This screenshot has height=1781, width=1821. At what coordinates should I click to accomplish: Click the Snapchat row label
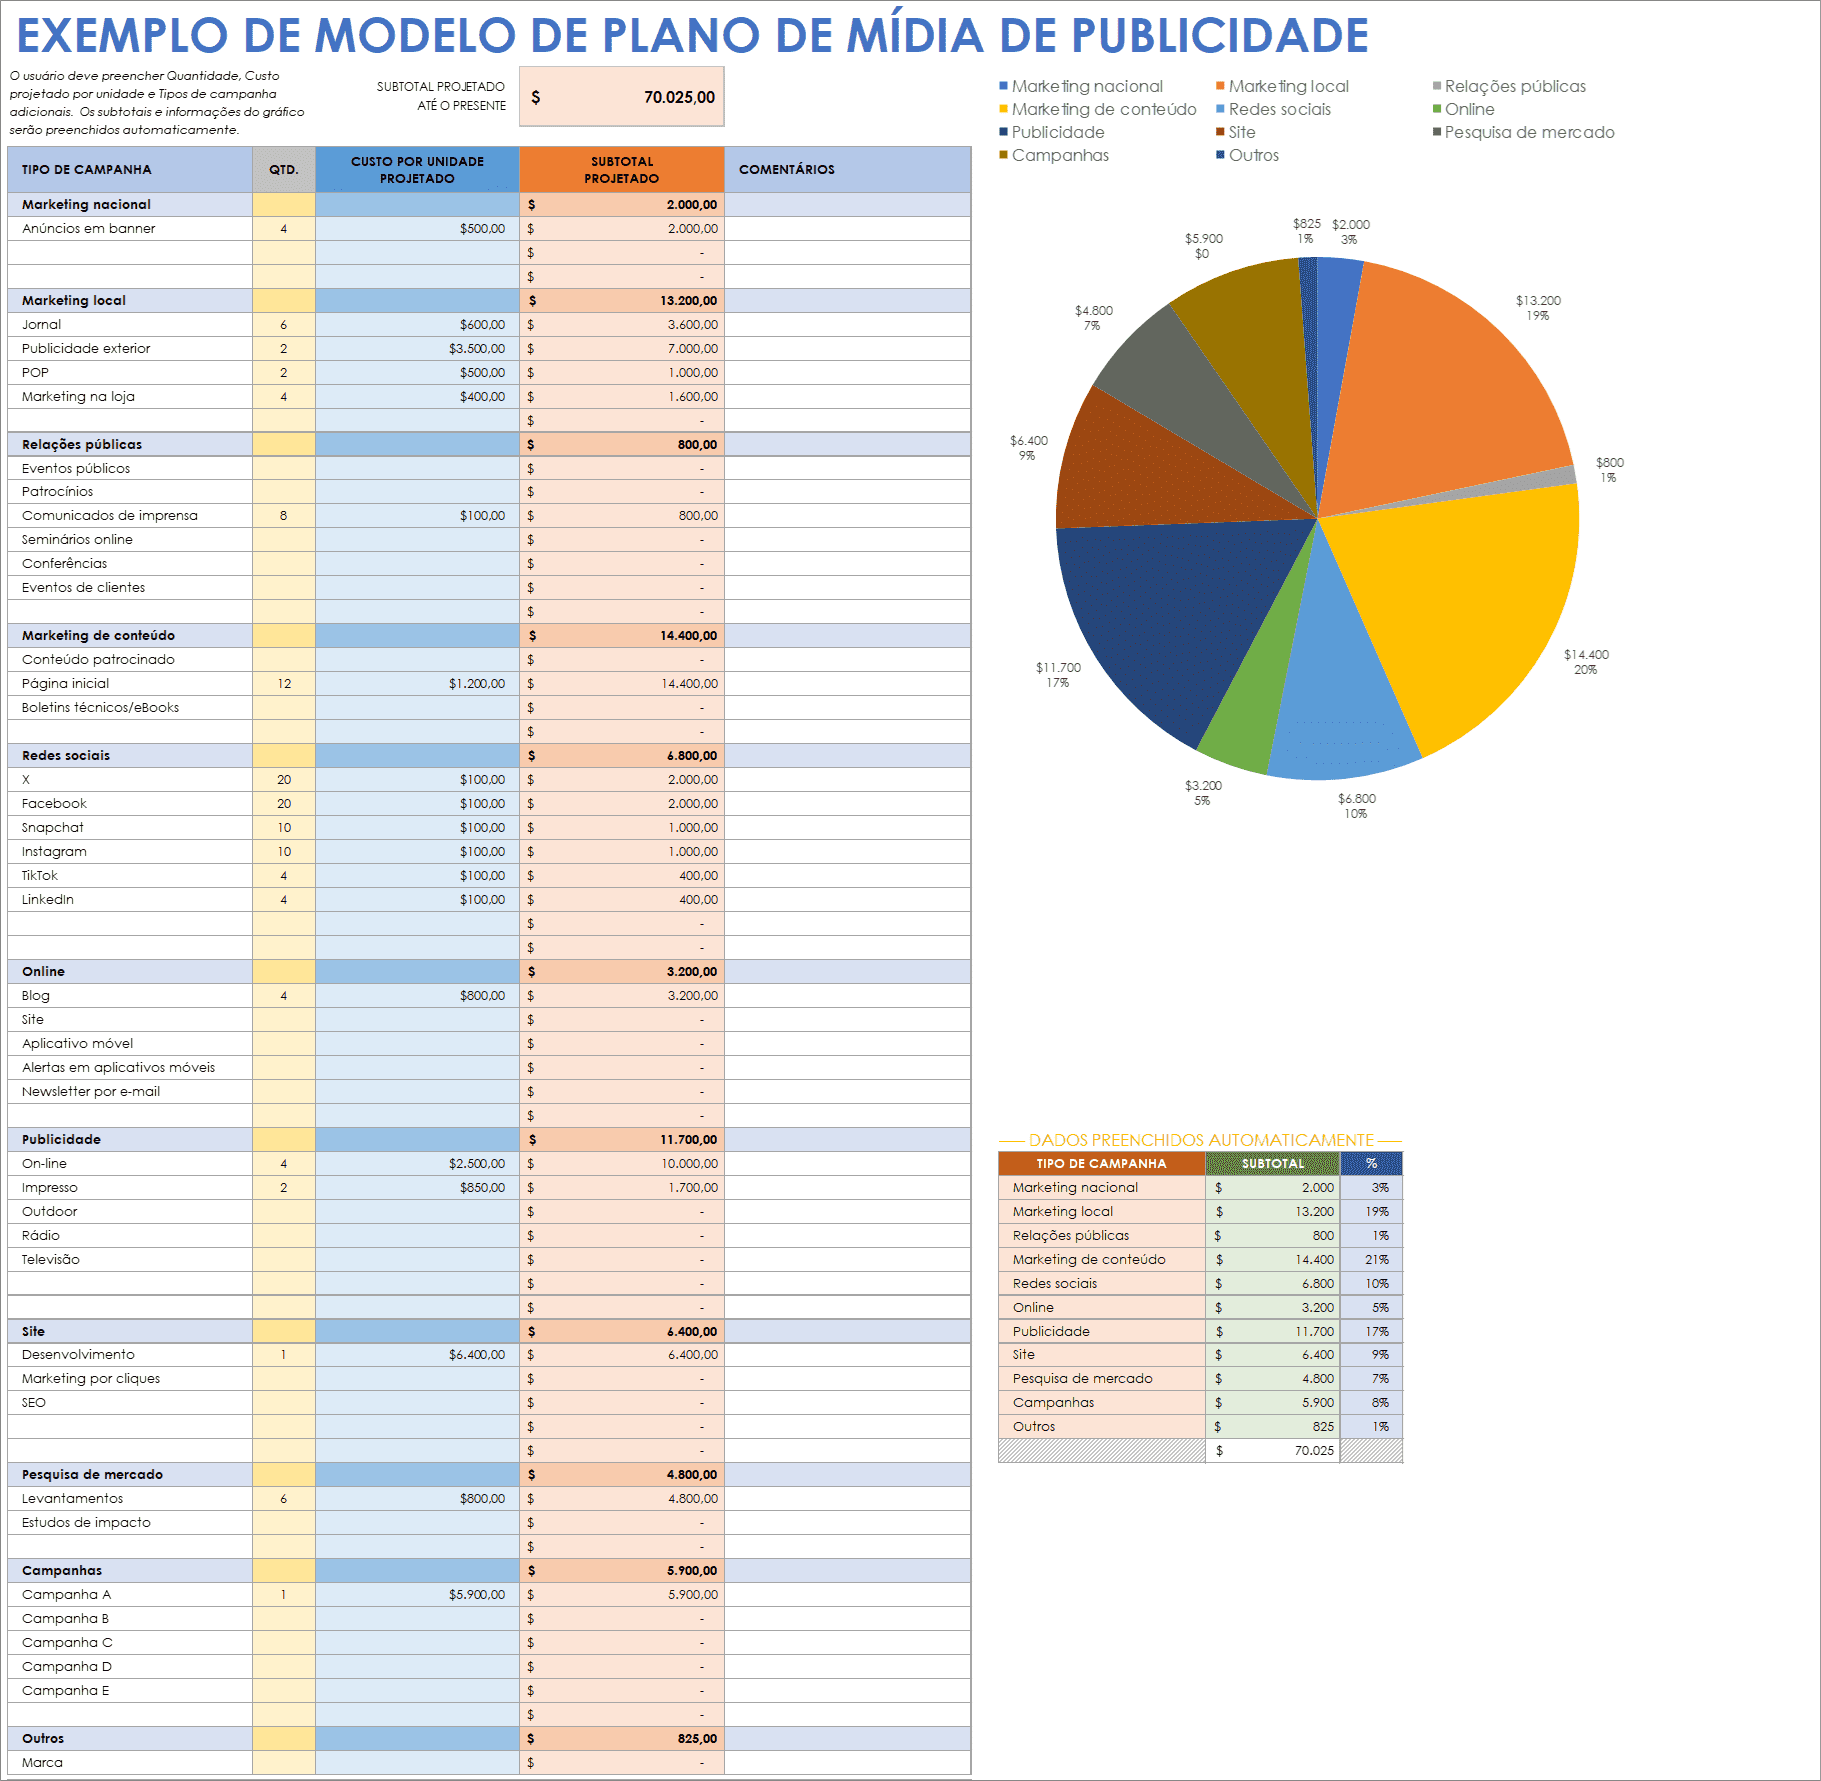[x=53, y=827]
